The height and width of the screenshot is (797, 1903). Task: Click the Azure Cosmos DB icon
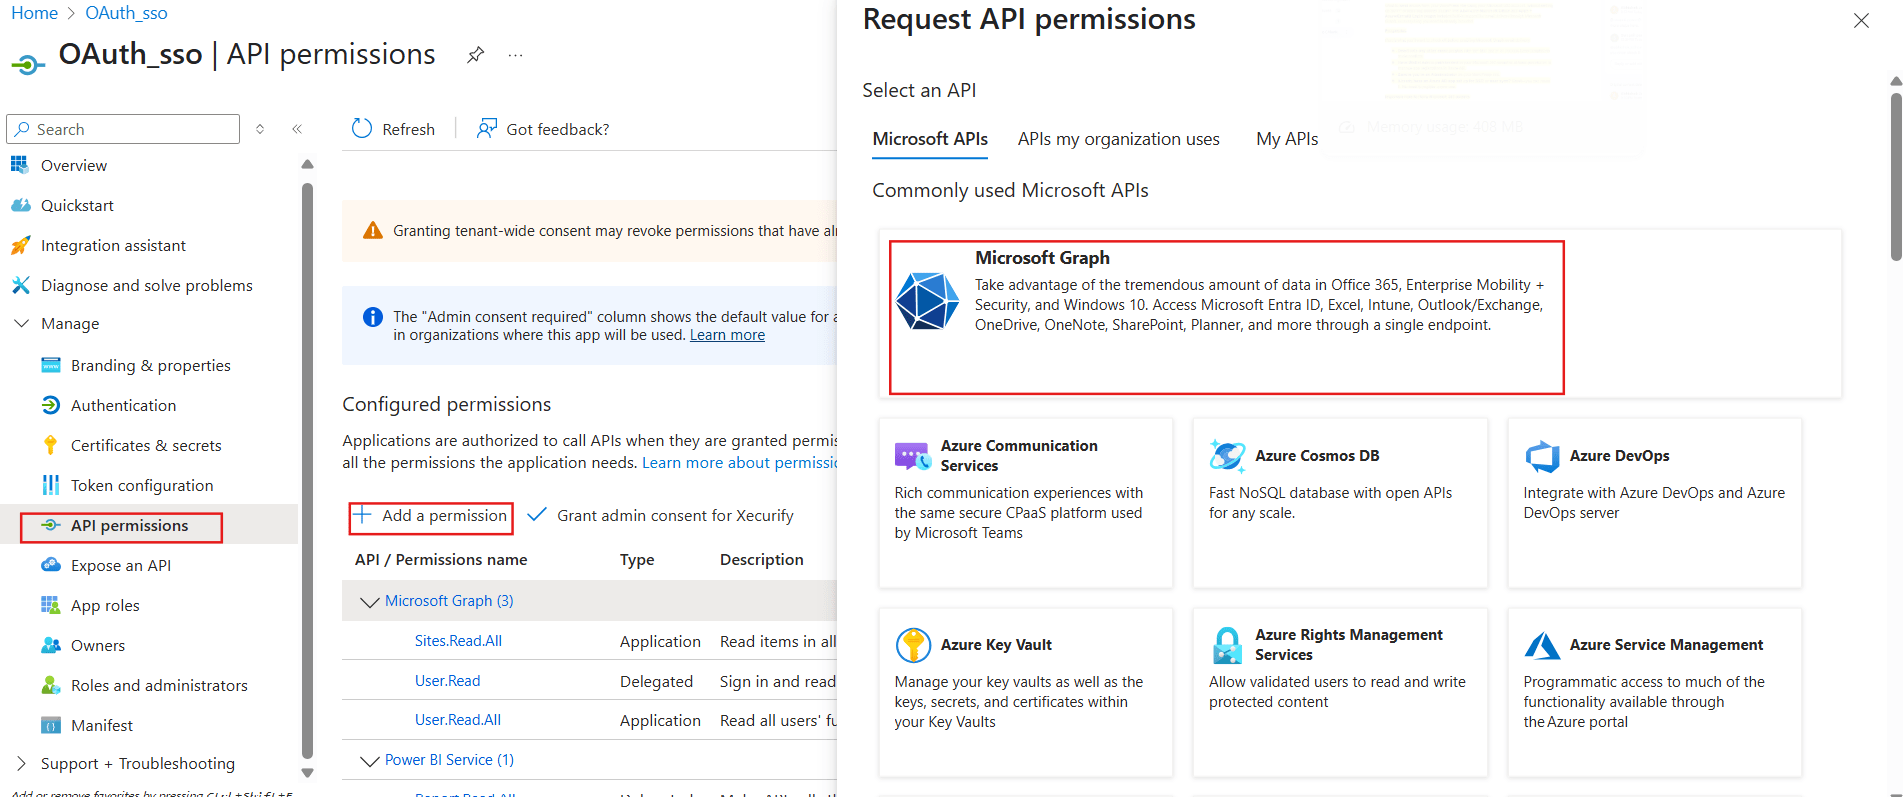[x=1227, y=456]
